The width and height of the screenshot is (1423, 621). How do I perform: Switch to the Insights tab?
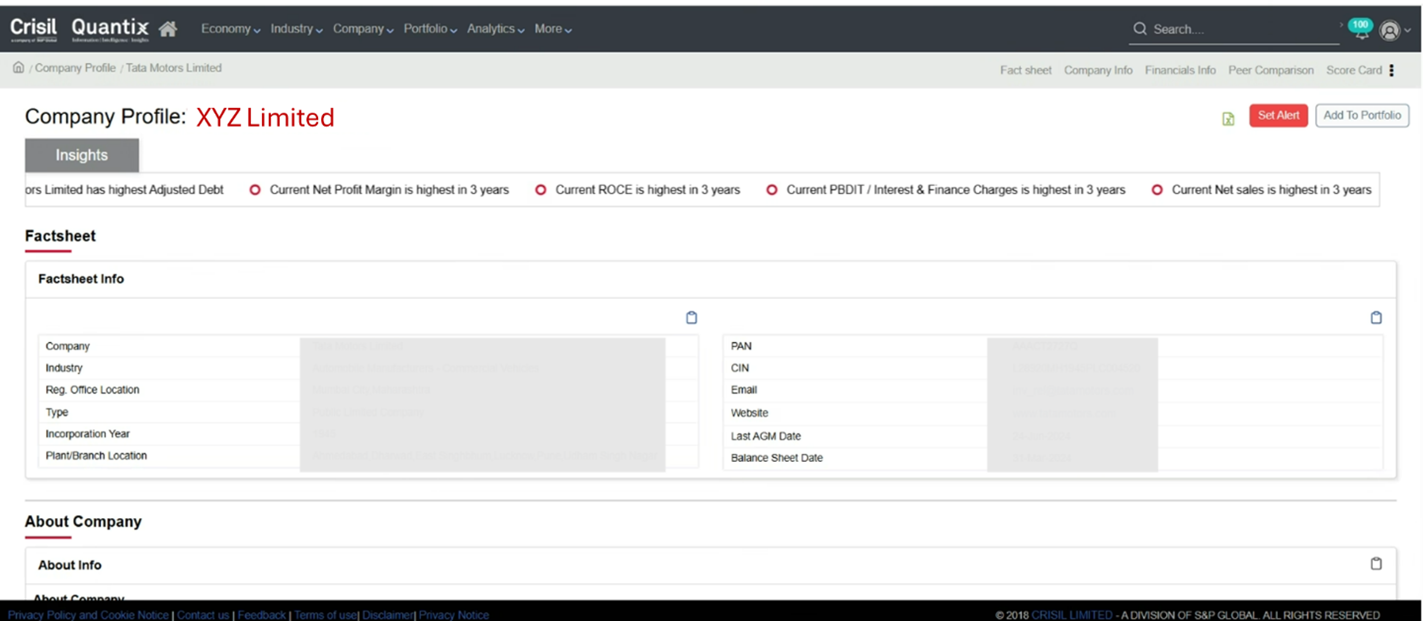[x=82, y=155]
